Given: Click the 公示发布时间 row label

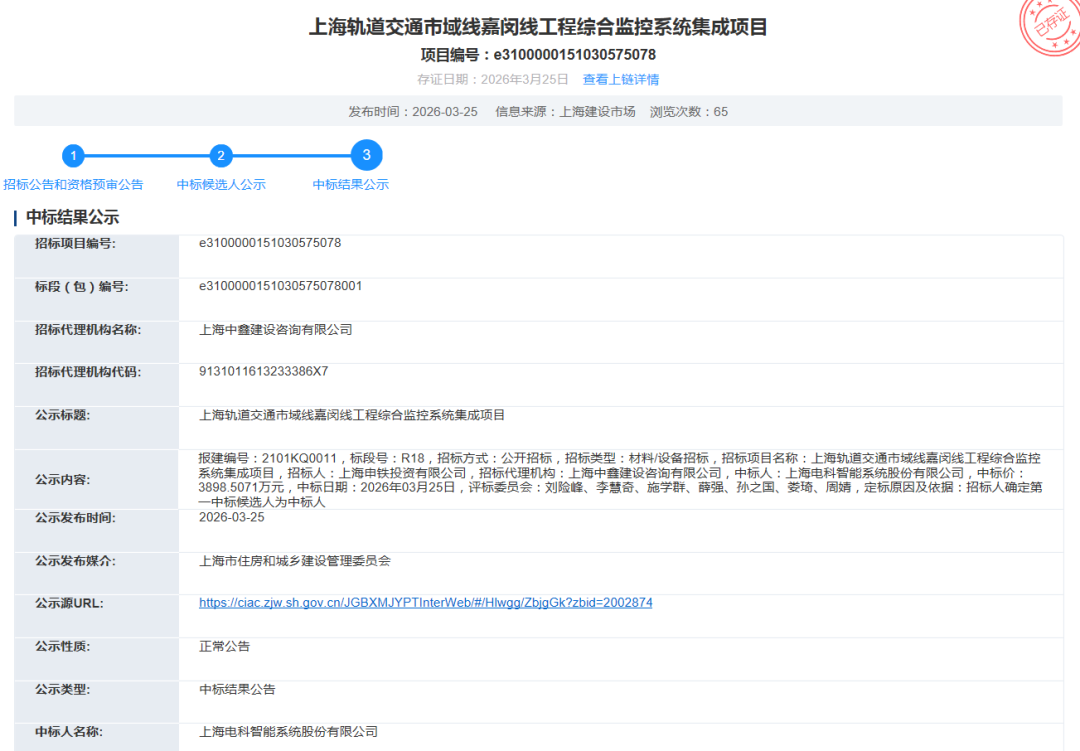Looking at the screenshot, I should [75, 518].
